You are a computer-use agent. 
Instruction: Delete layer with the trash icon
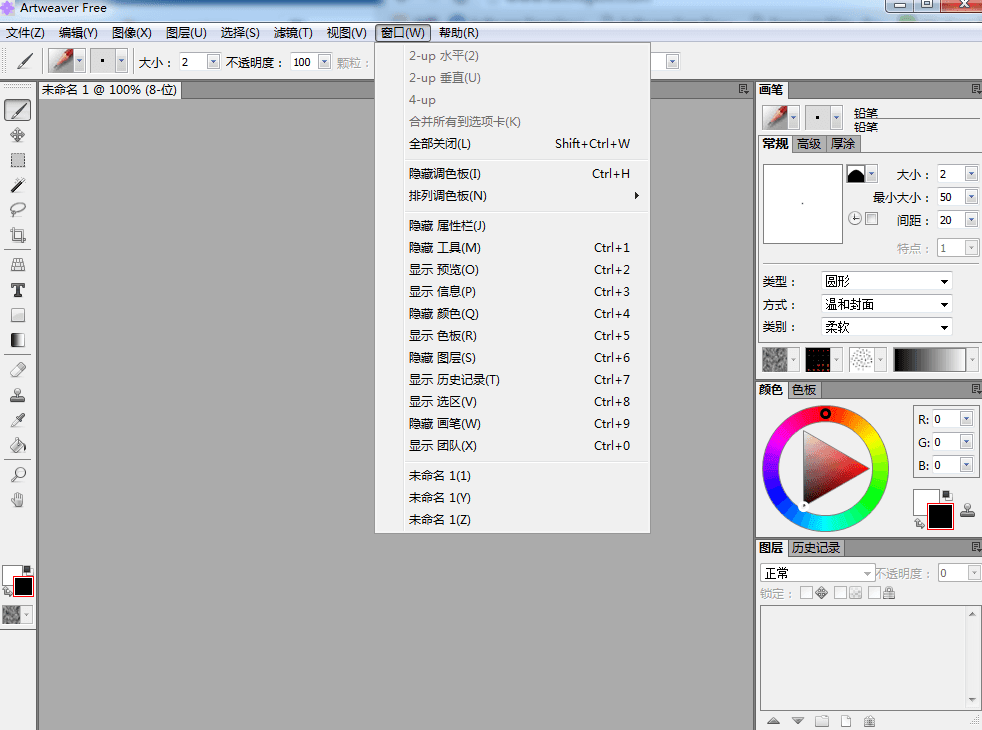[x=869, y=721]
